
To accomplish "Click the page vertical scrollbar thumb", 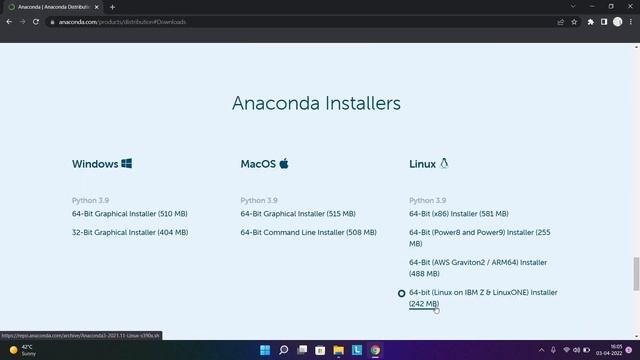I will 636,274.
